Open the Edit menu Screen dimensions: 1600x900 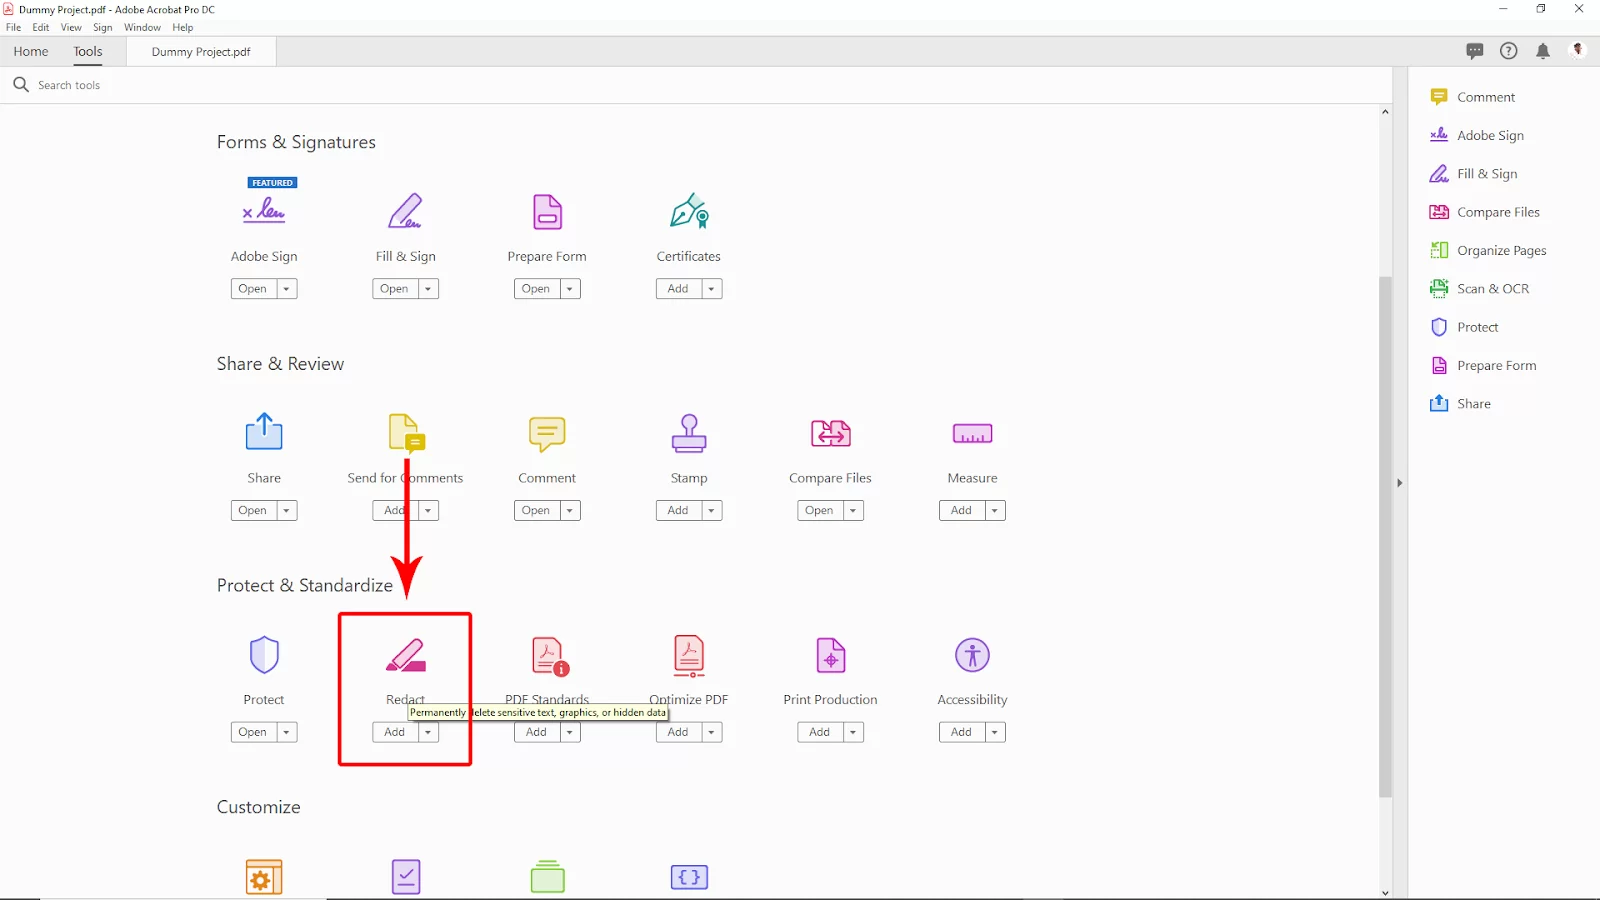pos(41,27)
